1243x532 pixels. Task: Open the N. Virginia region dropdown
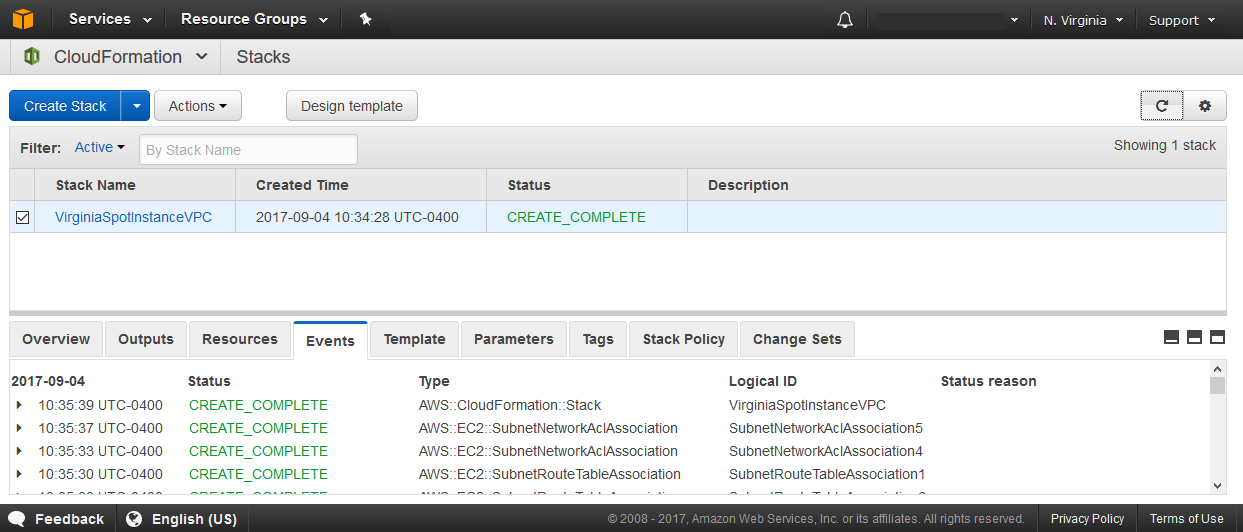[1083, 20]
